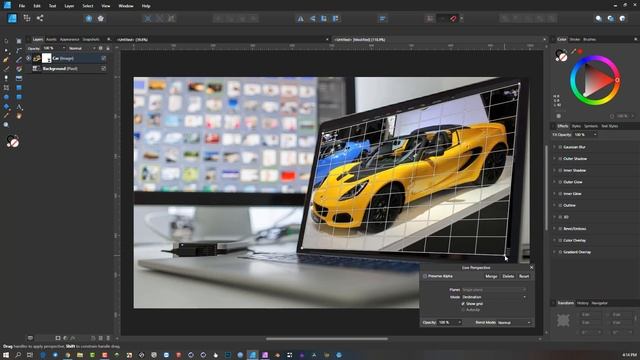The image size is (640, 360).
Task: Enable the Inner Shadow effect checkbox
Action: pos(560,170)
